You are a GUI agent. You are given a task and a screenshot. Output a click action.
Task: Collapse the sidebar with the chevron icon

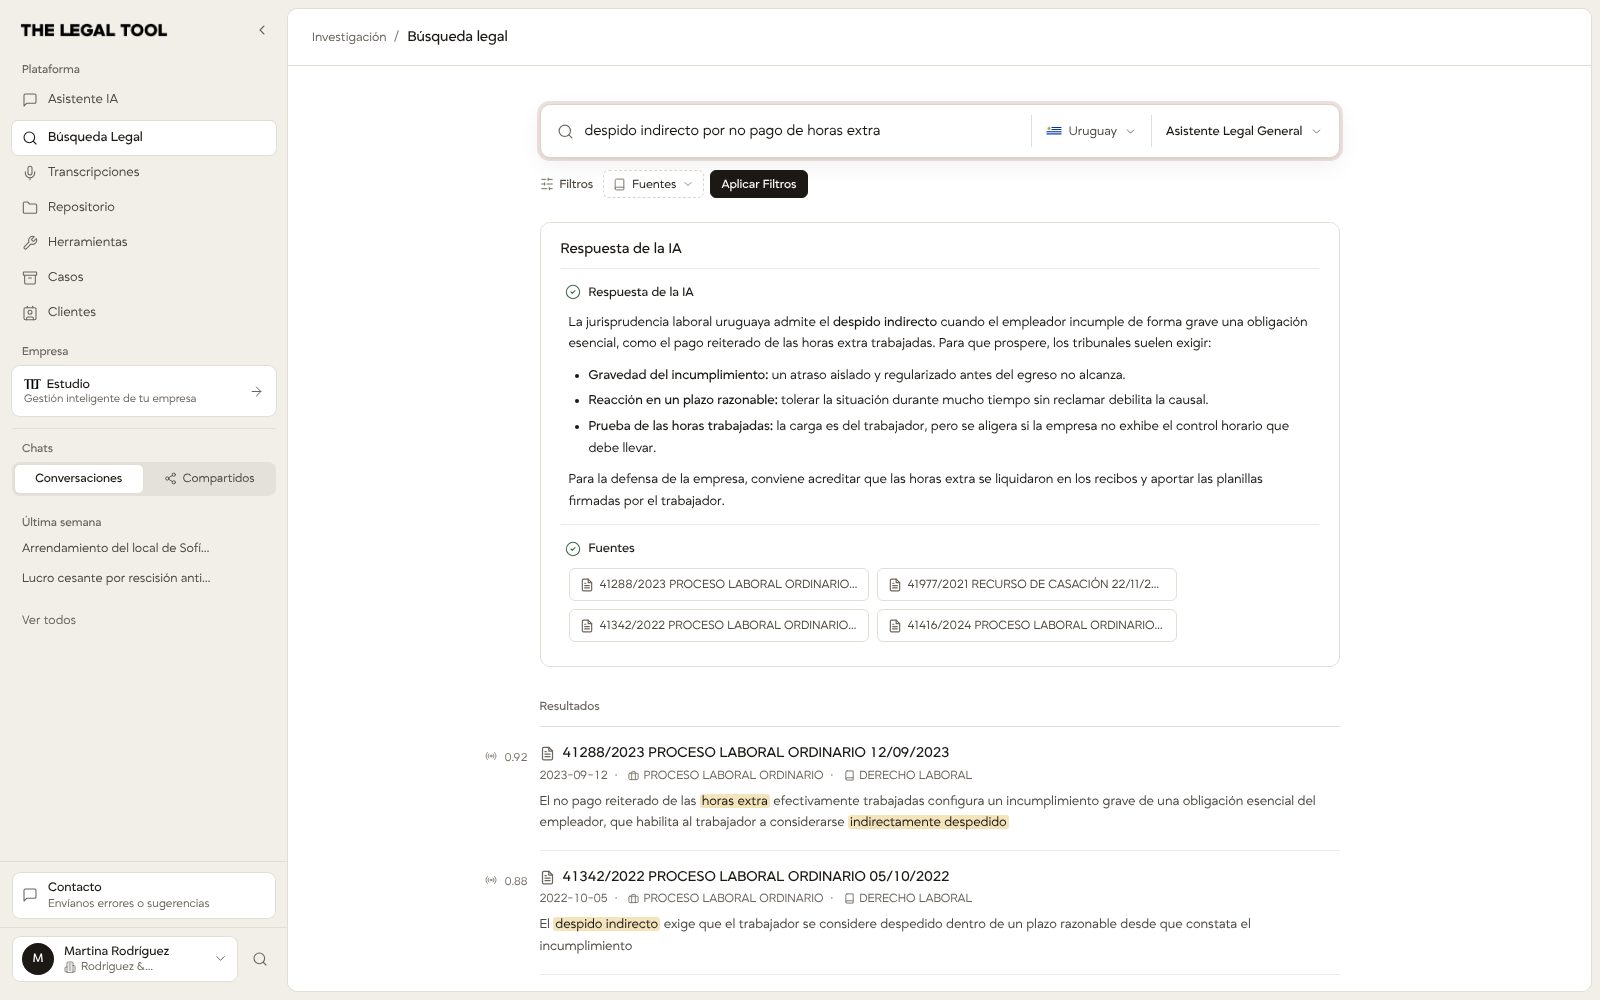click(x=262, y=30)
